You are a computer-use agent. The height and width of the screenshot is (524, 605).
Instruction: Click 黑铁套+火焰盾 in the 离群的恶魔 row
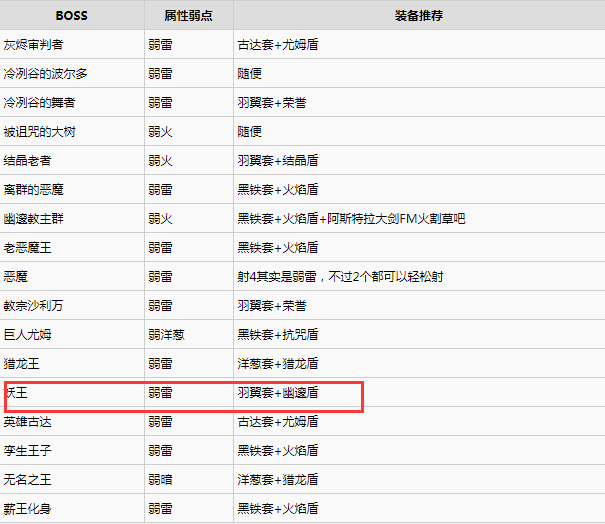(x=278, y=189)
